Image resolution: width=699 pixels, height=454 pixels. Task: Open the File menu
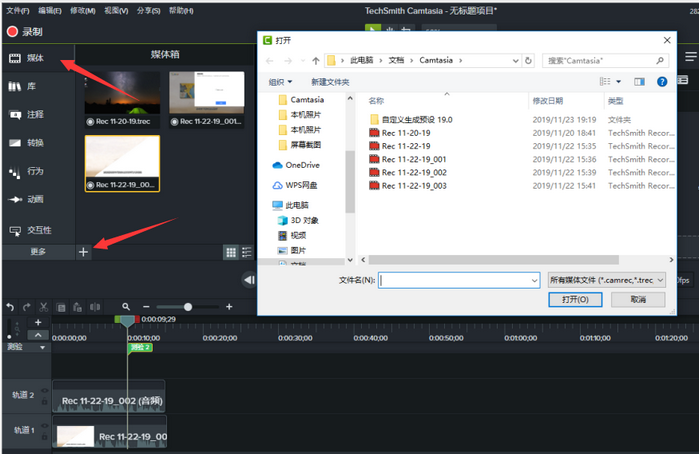(x=18, y=11)
